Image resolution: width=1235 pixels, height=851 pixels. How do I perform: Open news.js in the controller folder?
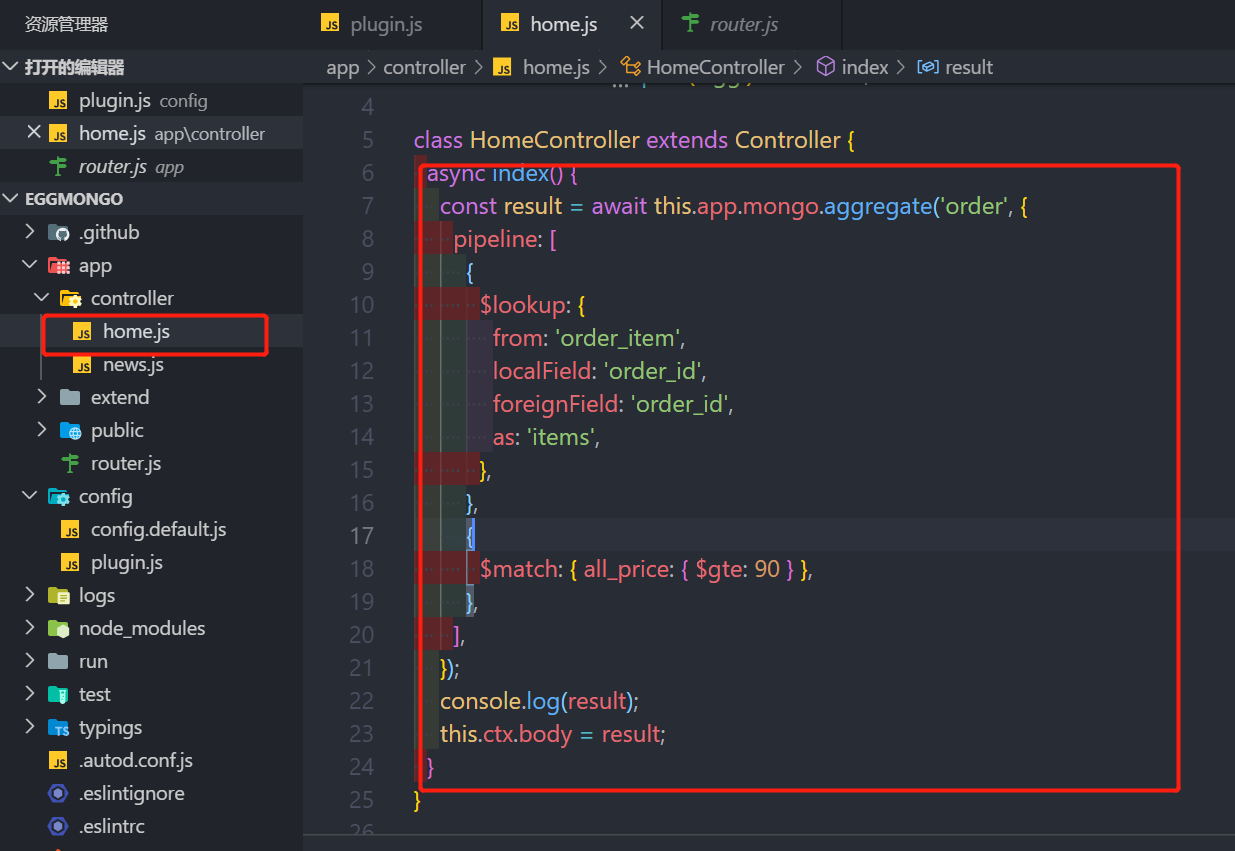click(133, 364)
